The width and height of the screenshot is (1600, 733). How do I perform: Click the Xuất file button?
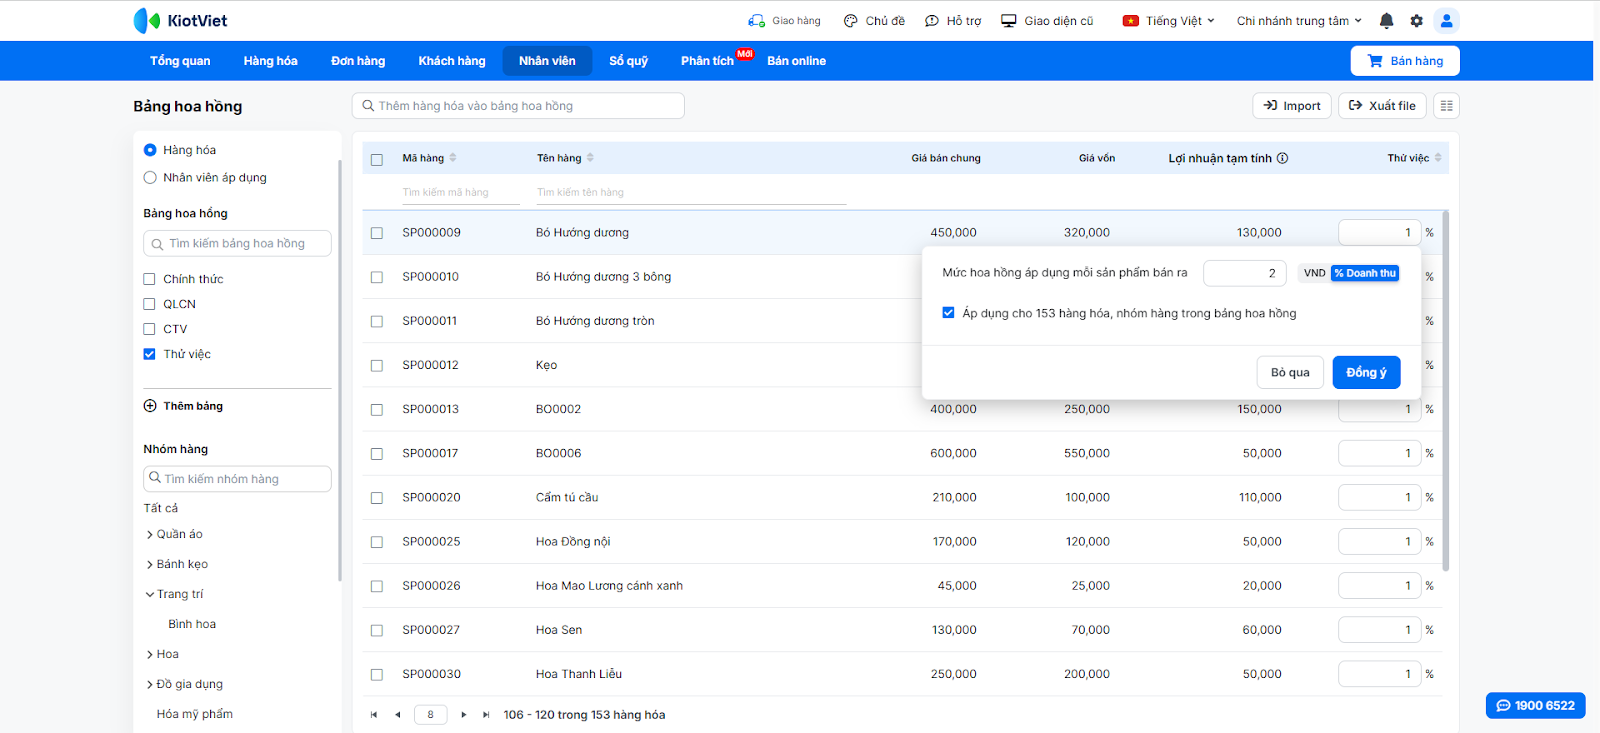click(x=1382, y=106)
